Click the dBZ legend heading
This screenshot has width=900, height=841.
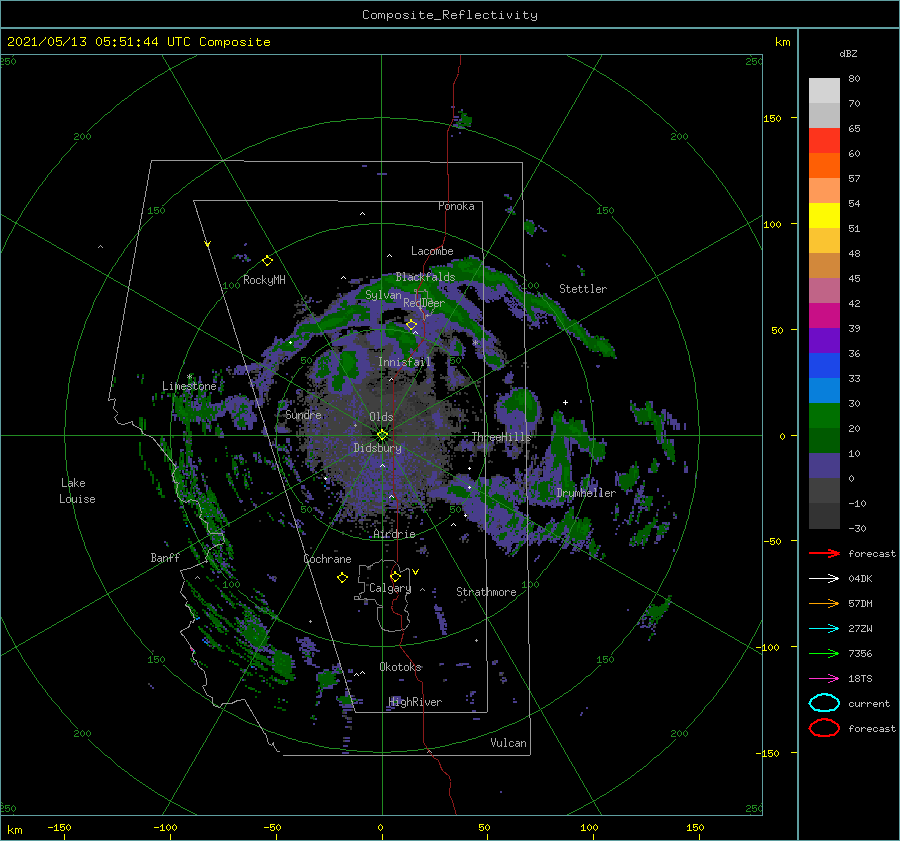[x=848, y=54]
